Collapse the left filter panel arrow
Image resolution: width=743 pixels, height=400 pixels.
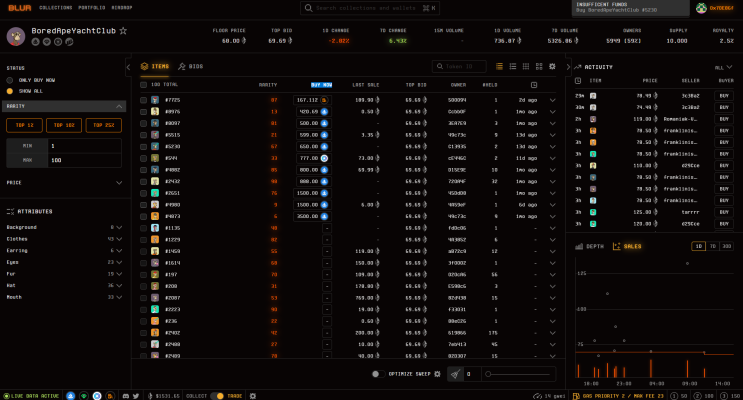(x=128, y=67)
